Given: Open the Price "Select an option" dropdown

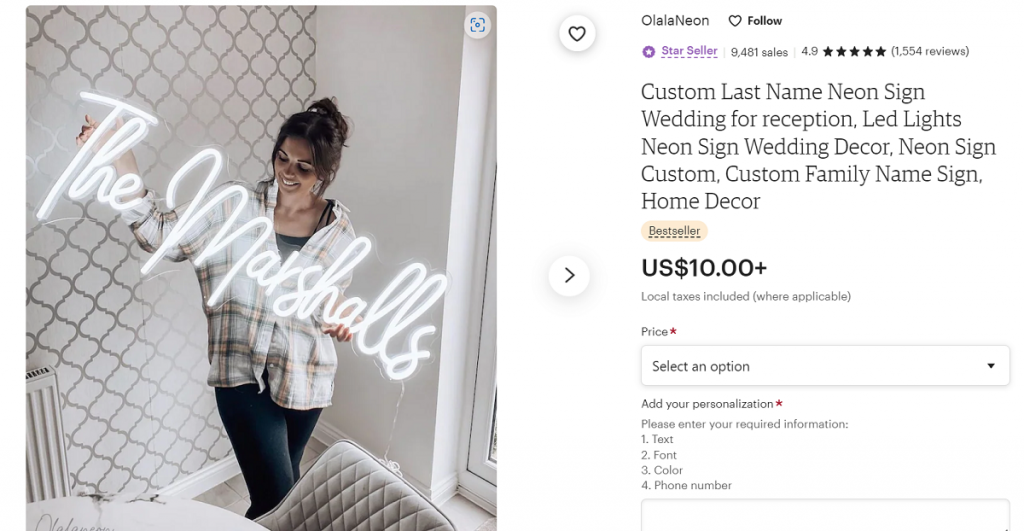Looking at the screenshot, I should (824, 366).
